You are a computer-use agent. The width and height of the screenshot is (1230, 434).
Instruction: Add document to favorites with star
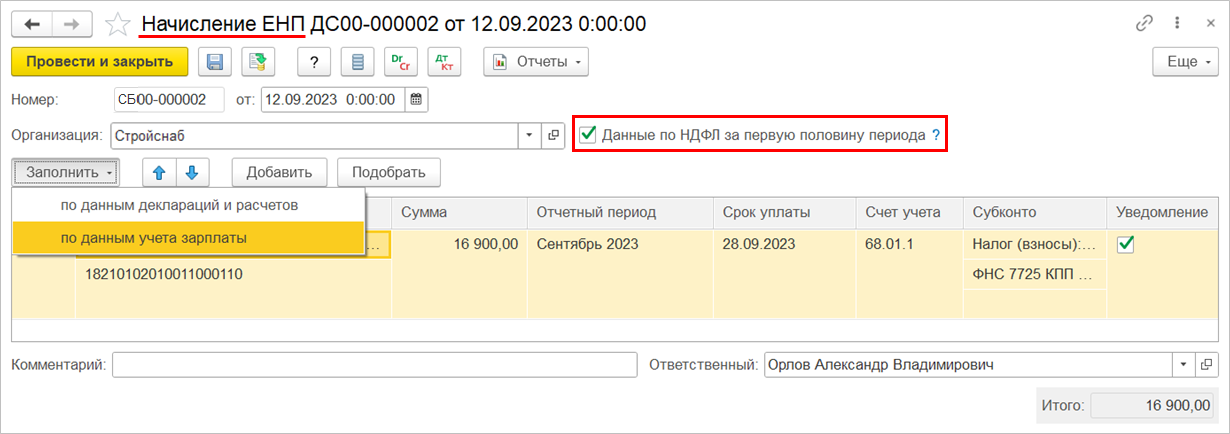tap(118, 23)
